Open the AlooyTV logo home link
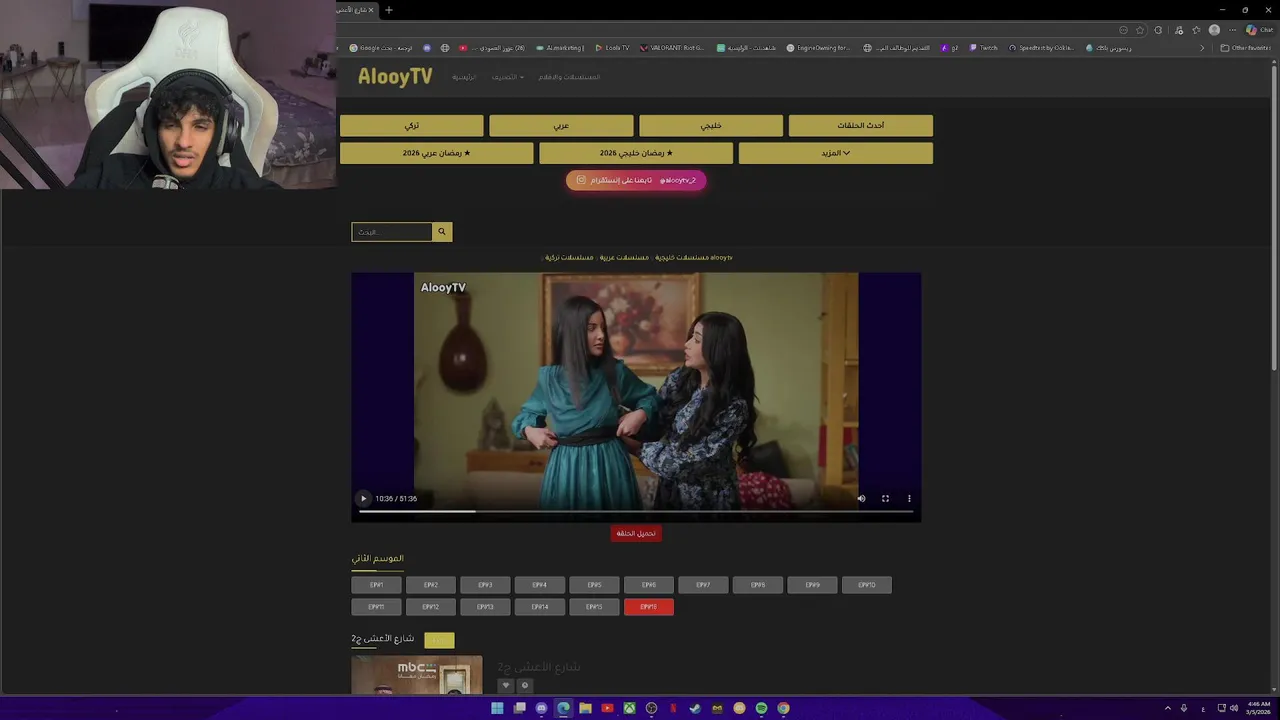 tap(395, 77)
